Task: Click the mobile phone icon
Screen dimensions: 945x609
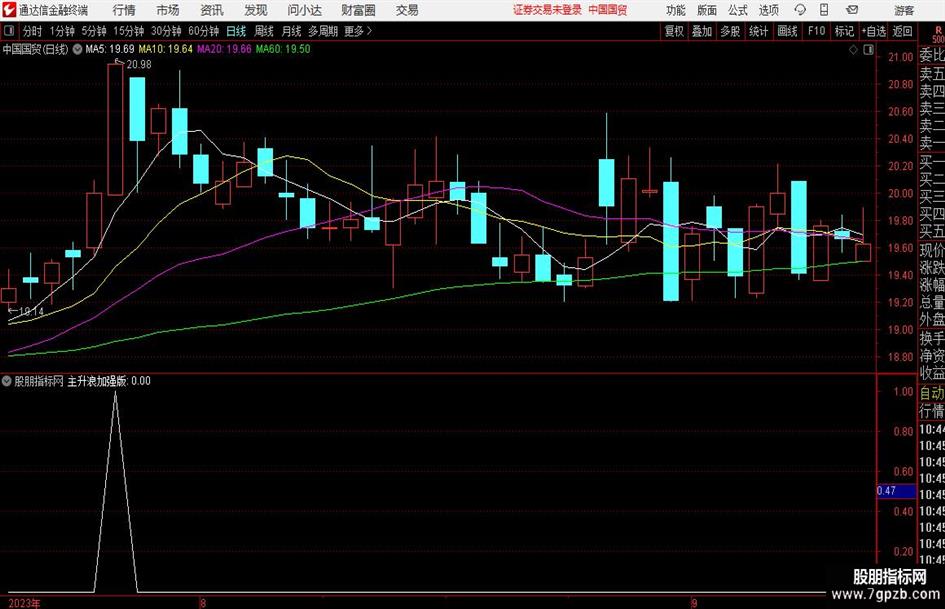Action: pyautogui.click(x=824, y=10)
